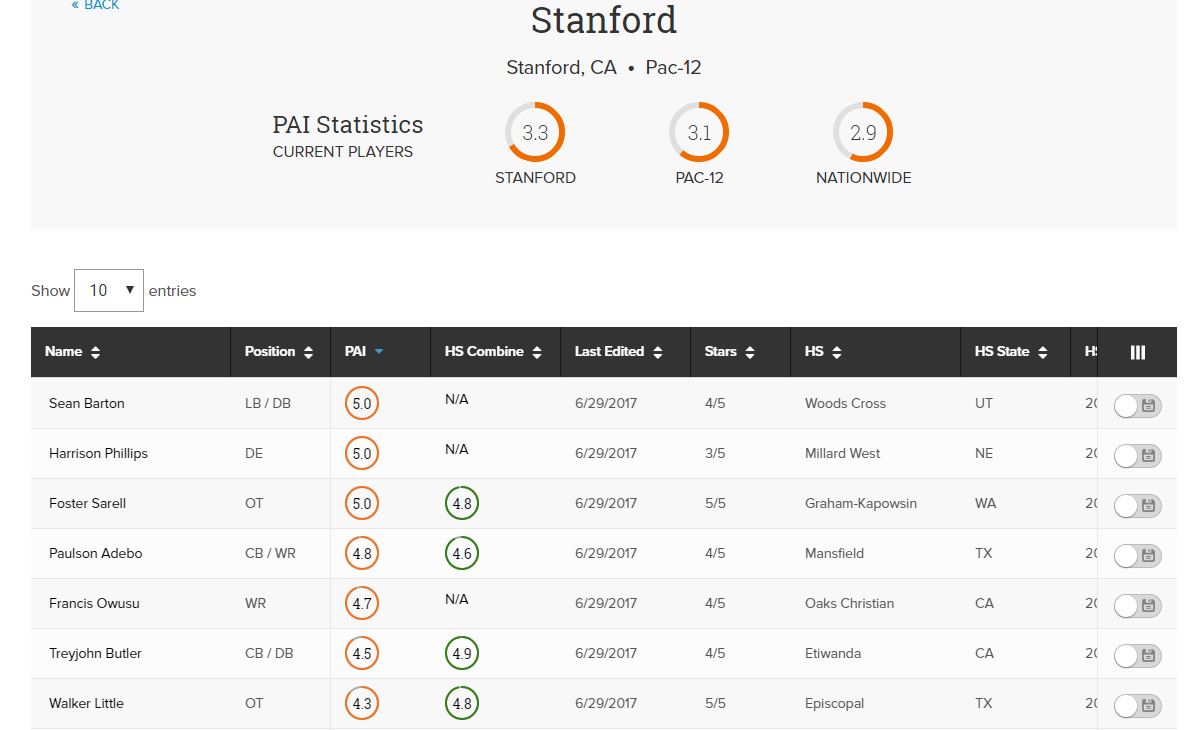
Task: Open player Sean Barton's name
Action: pyautogui.click(x=87, y=403)
